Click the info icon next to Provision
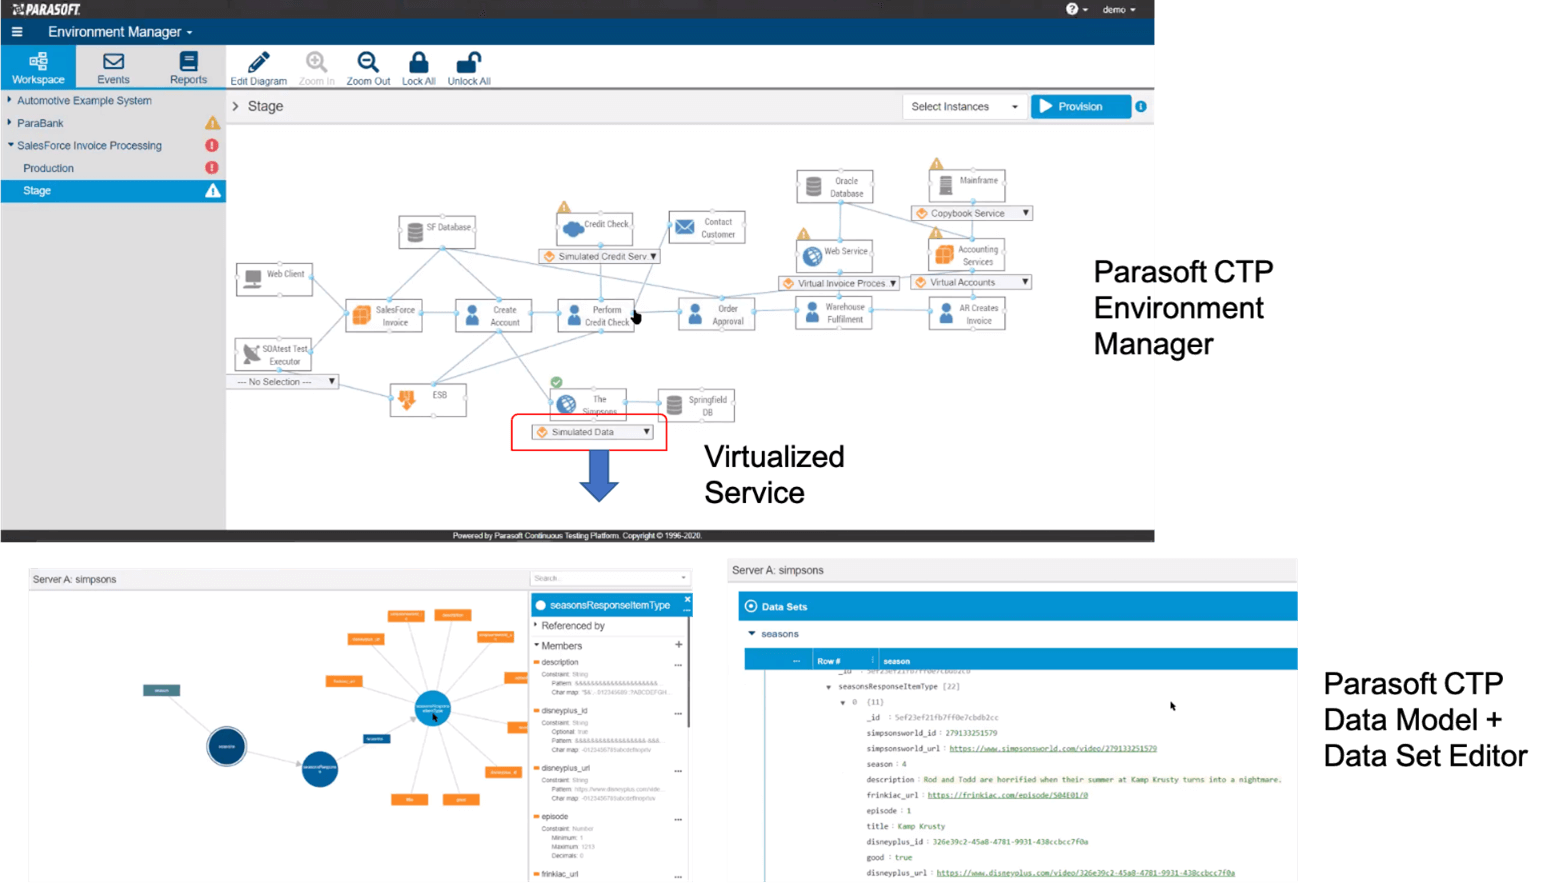This screenshot has height=883, width=1547. click(x=1141, y=106)
